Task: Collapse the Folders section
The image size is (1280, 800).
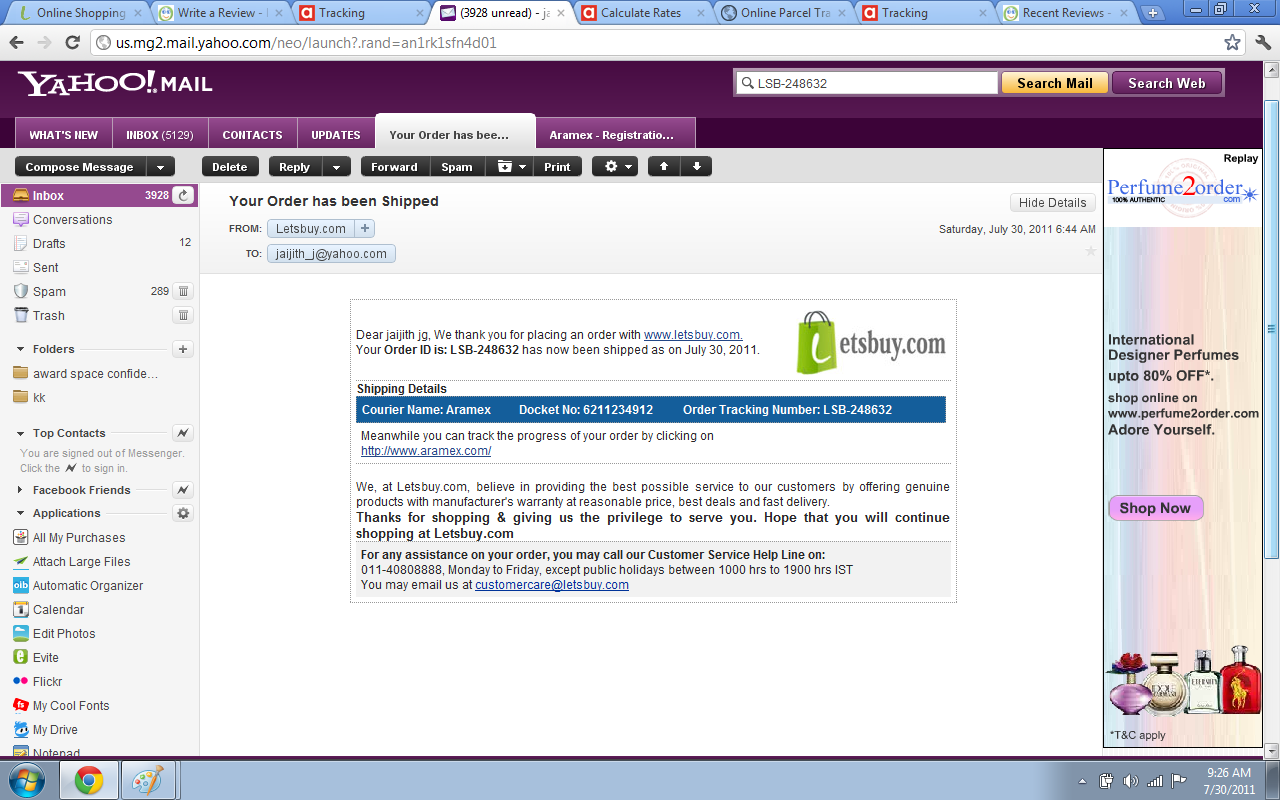Action: coord(21,349)
